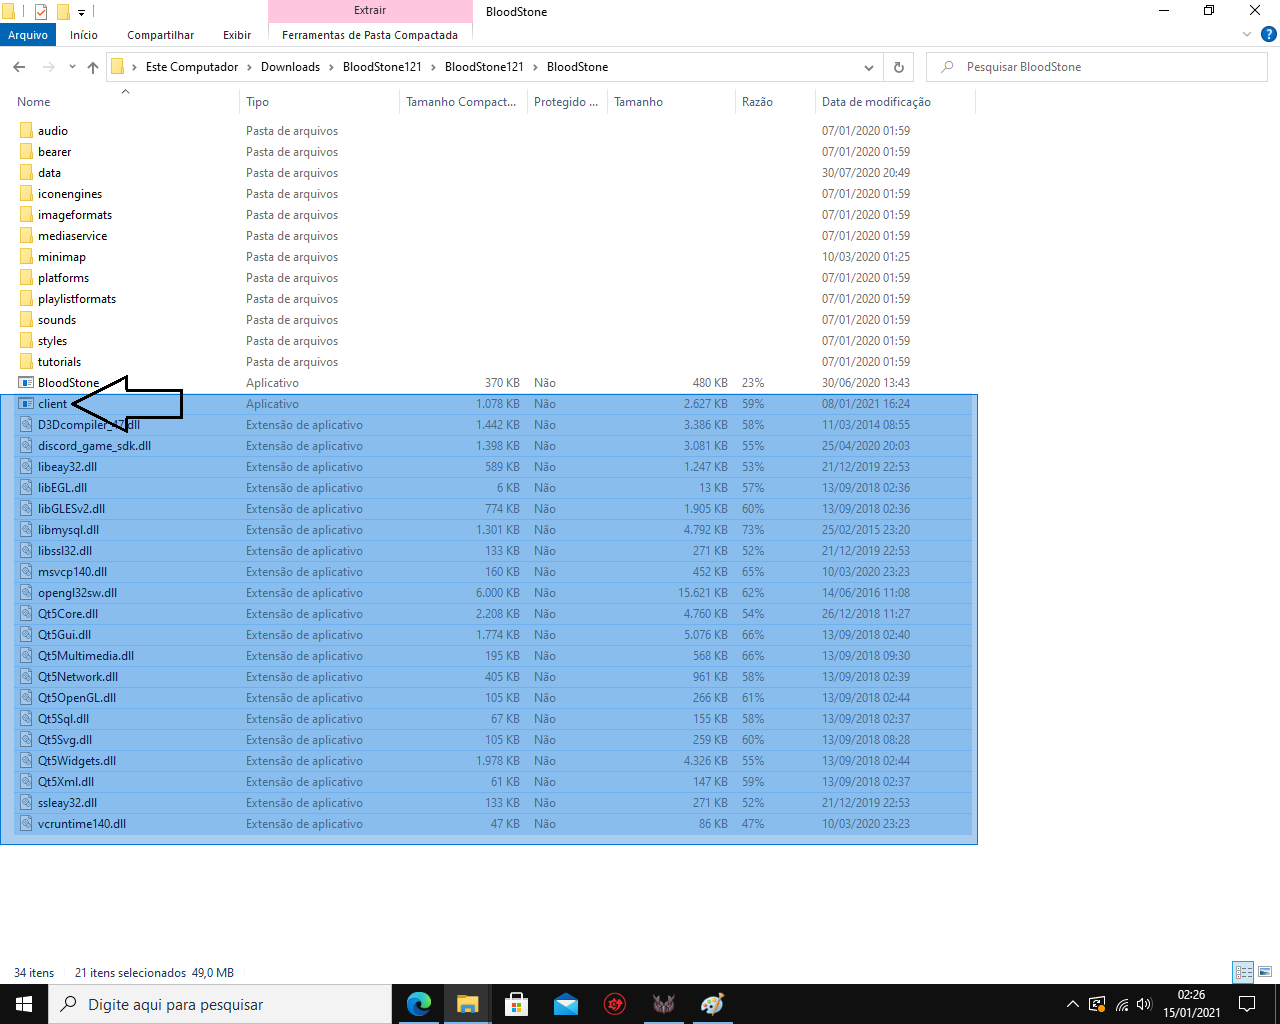
Task: Select the libmysql.dll file name
Action: click(x=69, y=530)
